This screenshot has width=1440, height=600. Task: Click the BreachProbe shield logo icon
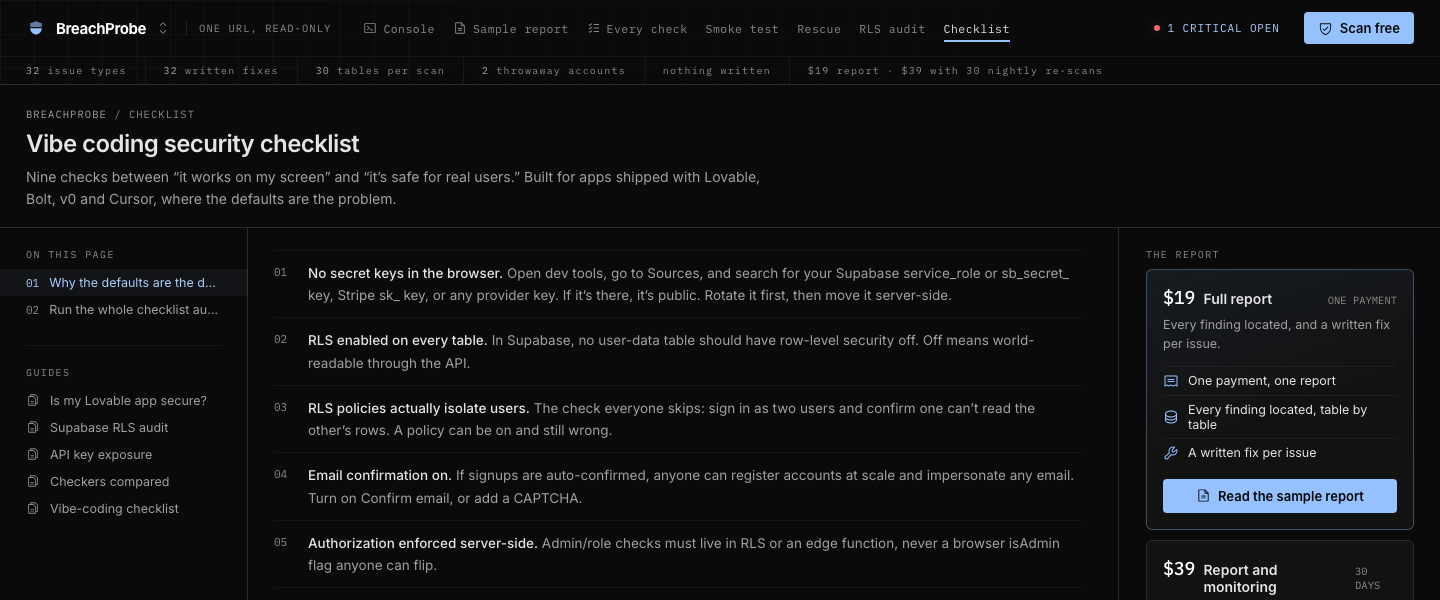point(37,29)
